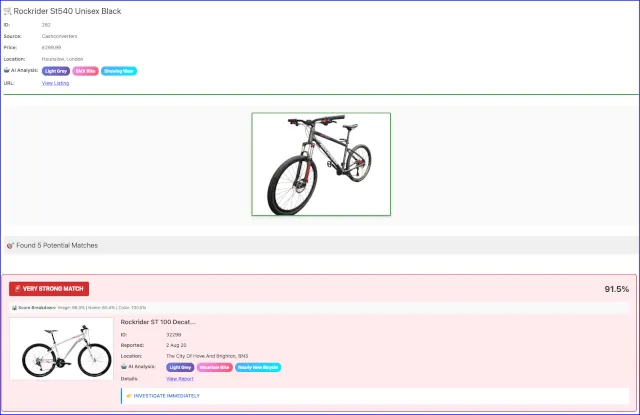This screenshot has height=415, width=640.
Task: Click the robot icon in the Rockrider ST 100 match card
Action: [x=124, y=366]
